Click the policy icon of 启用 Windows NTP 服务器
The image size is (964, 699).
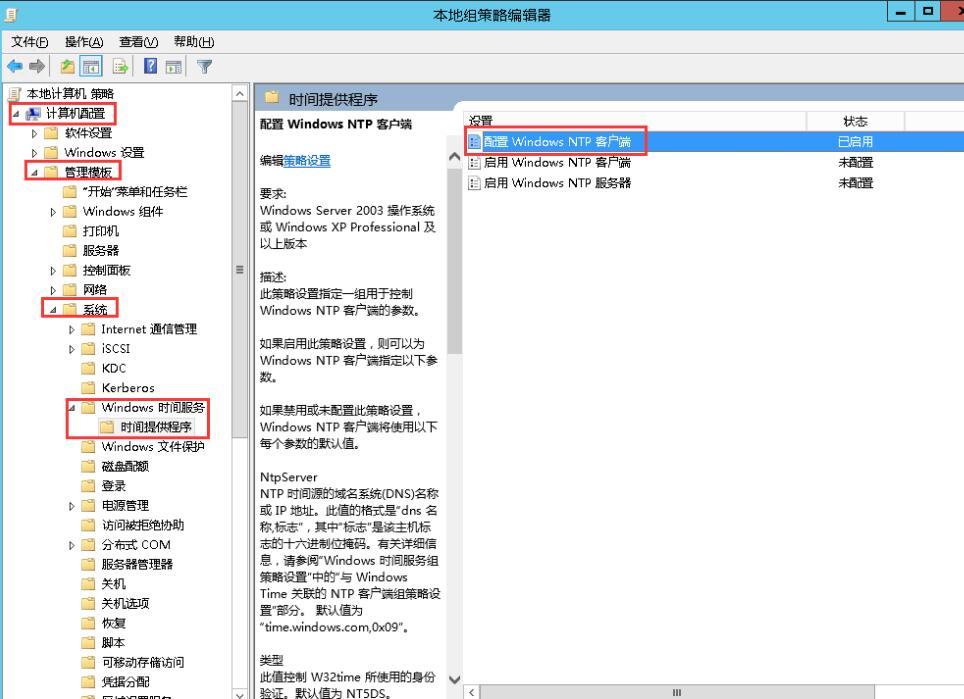474,183
